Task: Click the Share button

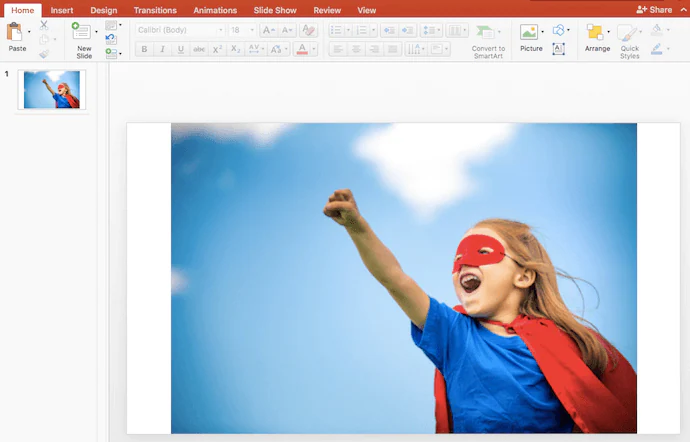Action: (x=654, y=10)
